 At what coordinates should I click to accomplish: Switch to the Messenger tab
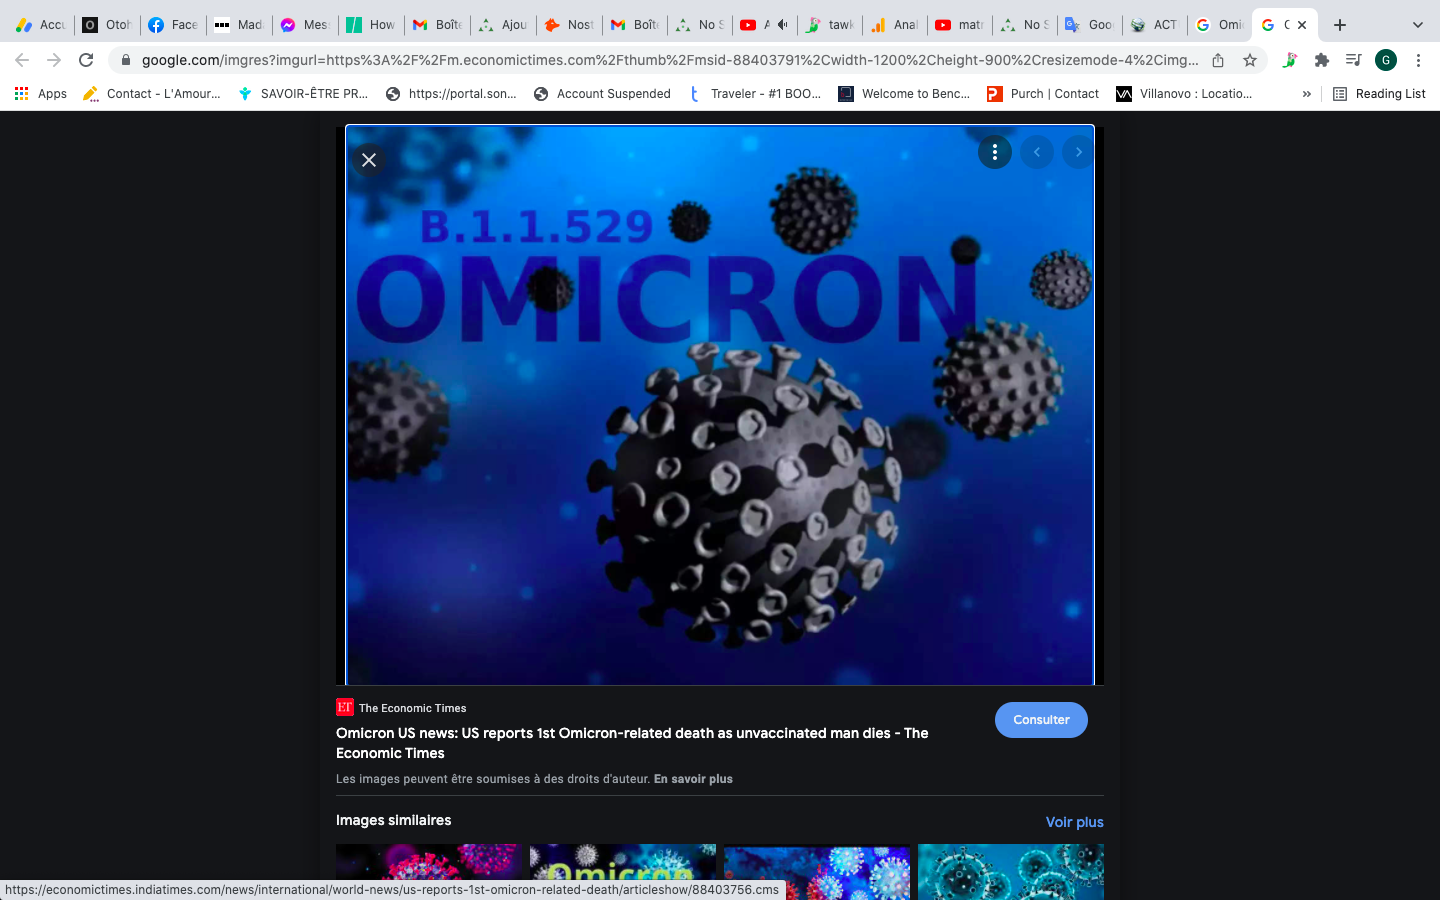305,25
